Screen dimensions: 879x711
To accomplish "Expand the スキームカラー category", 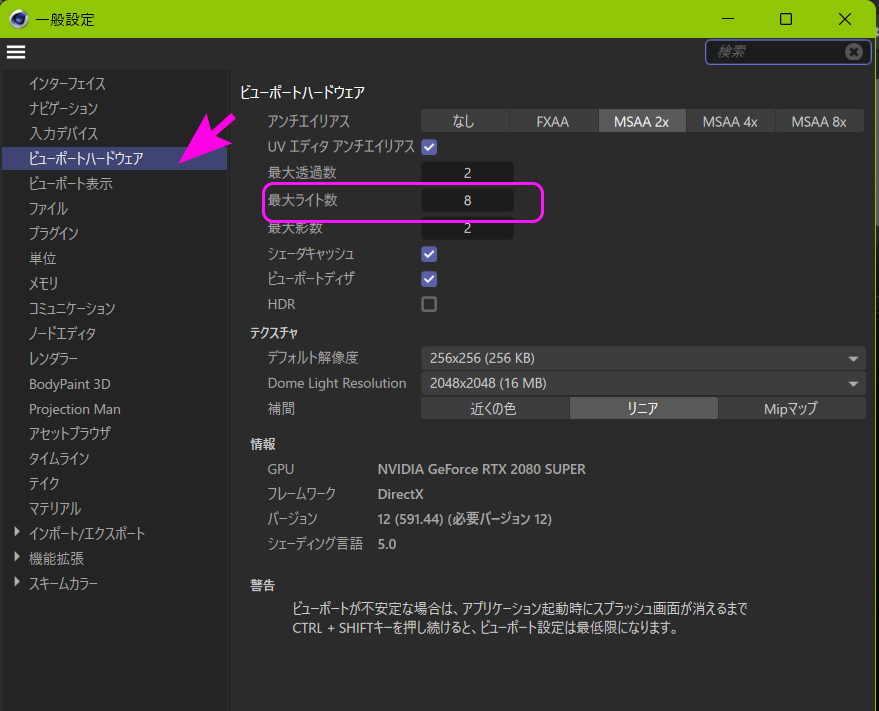I will click(17, 583).
